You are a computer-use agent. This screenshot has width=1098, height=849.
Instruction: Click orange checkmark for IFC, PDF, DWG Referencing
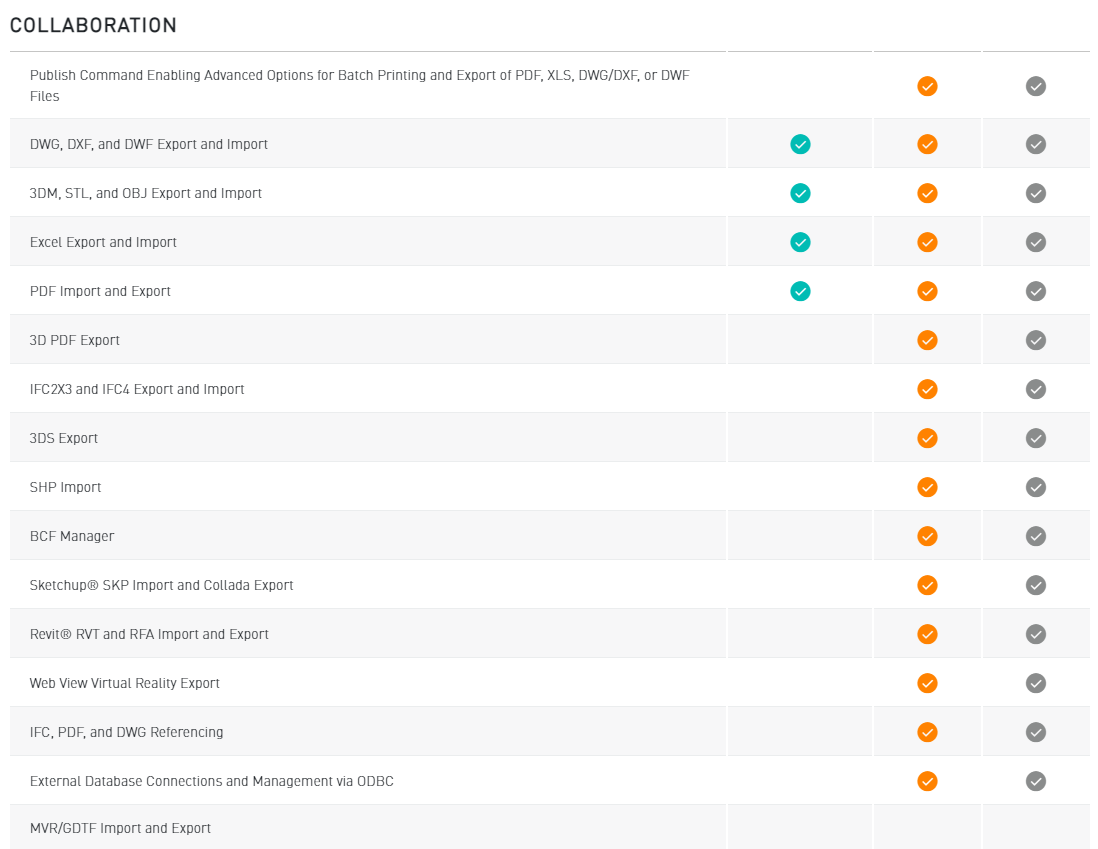(927, 732)
